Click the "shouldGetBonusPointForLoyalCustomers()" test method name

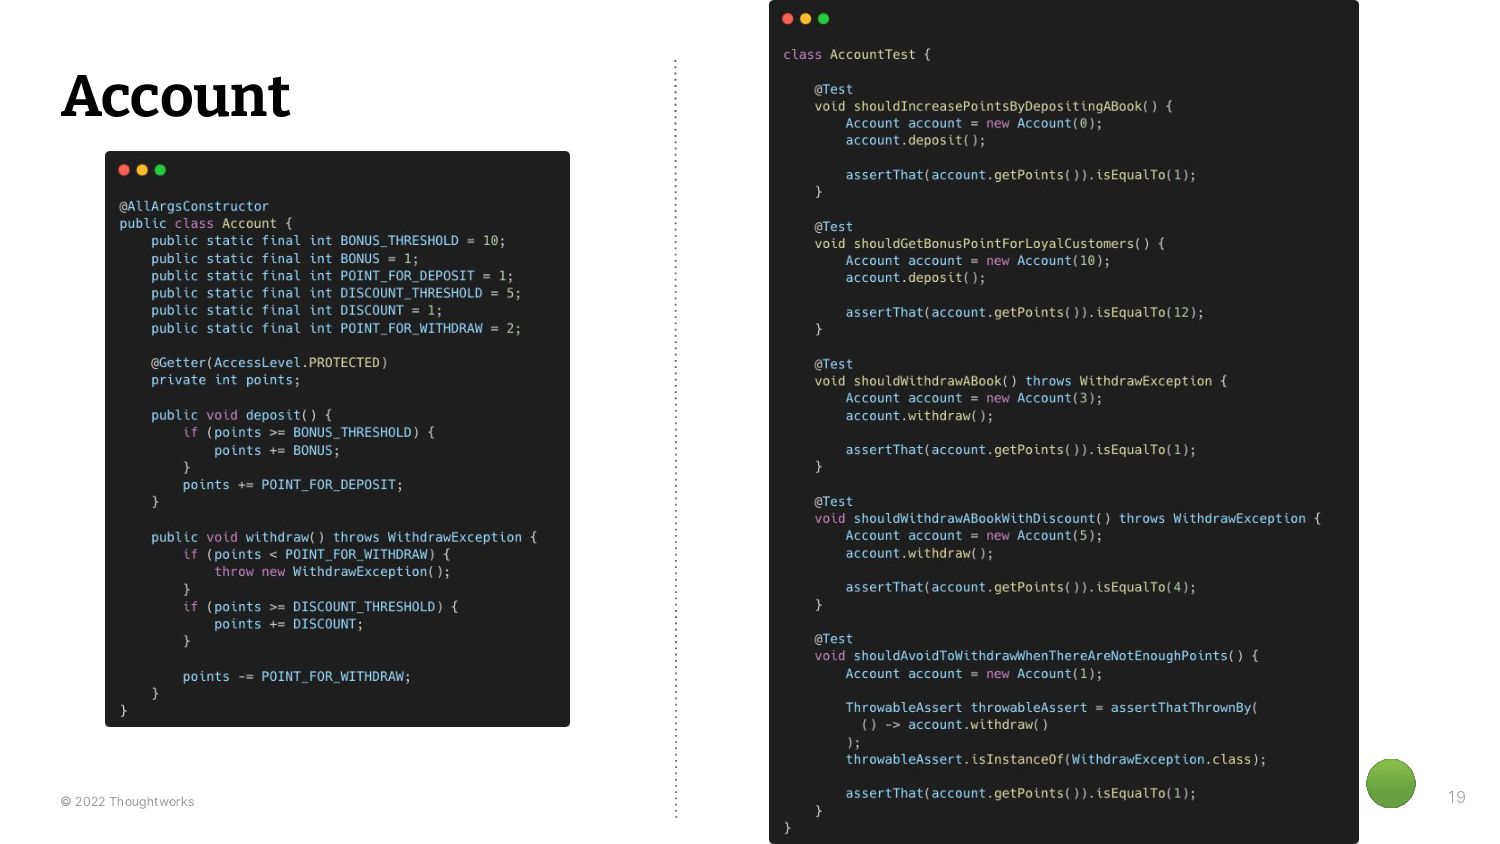click(1001, 244)
